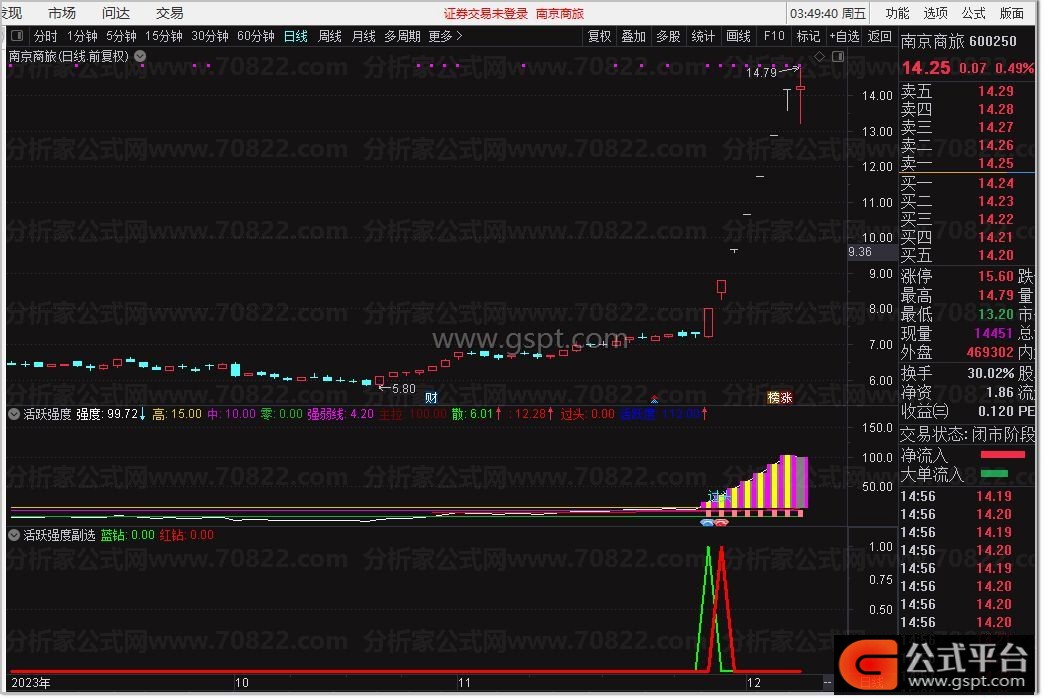Click the 多股 toolbar button

click(x=668, y=36)
